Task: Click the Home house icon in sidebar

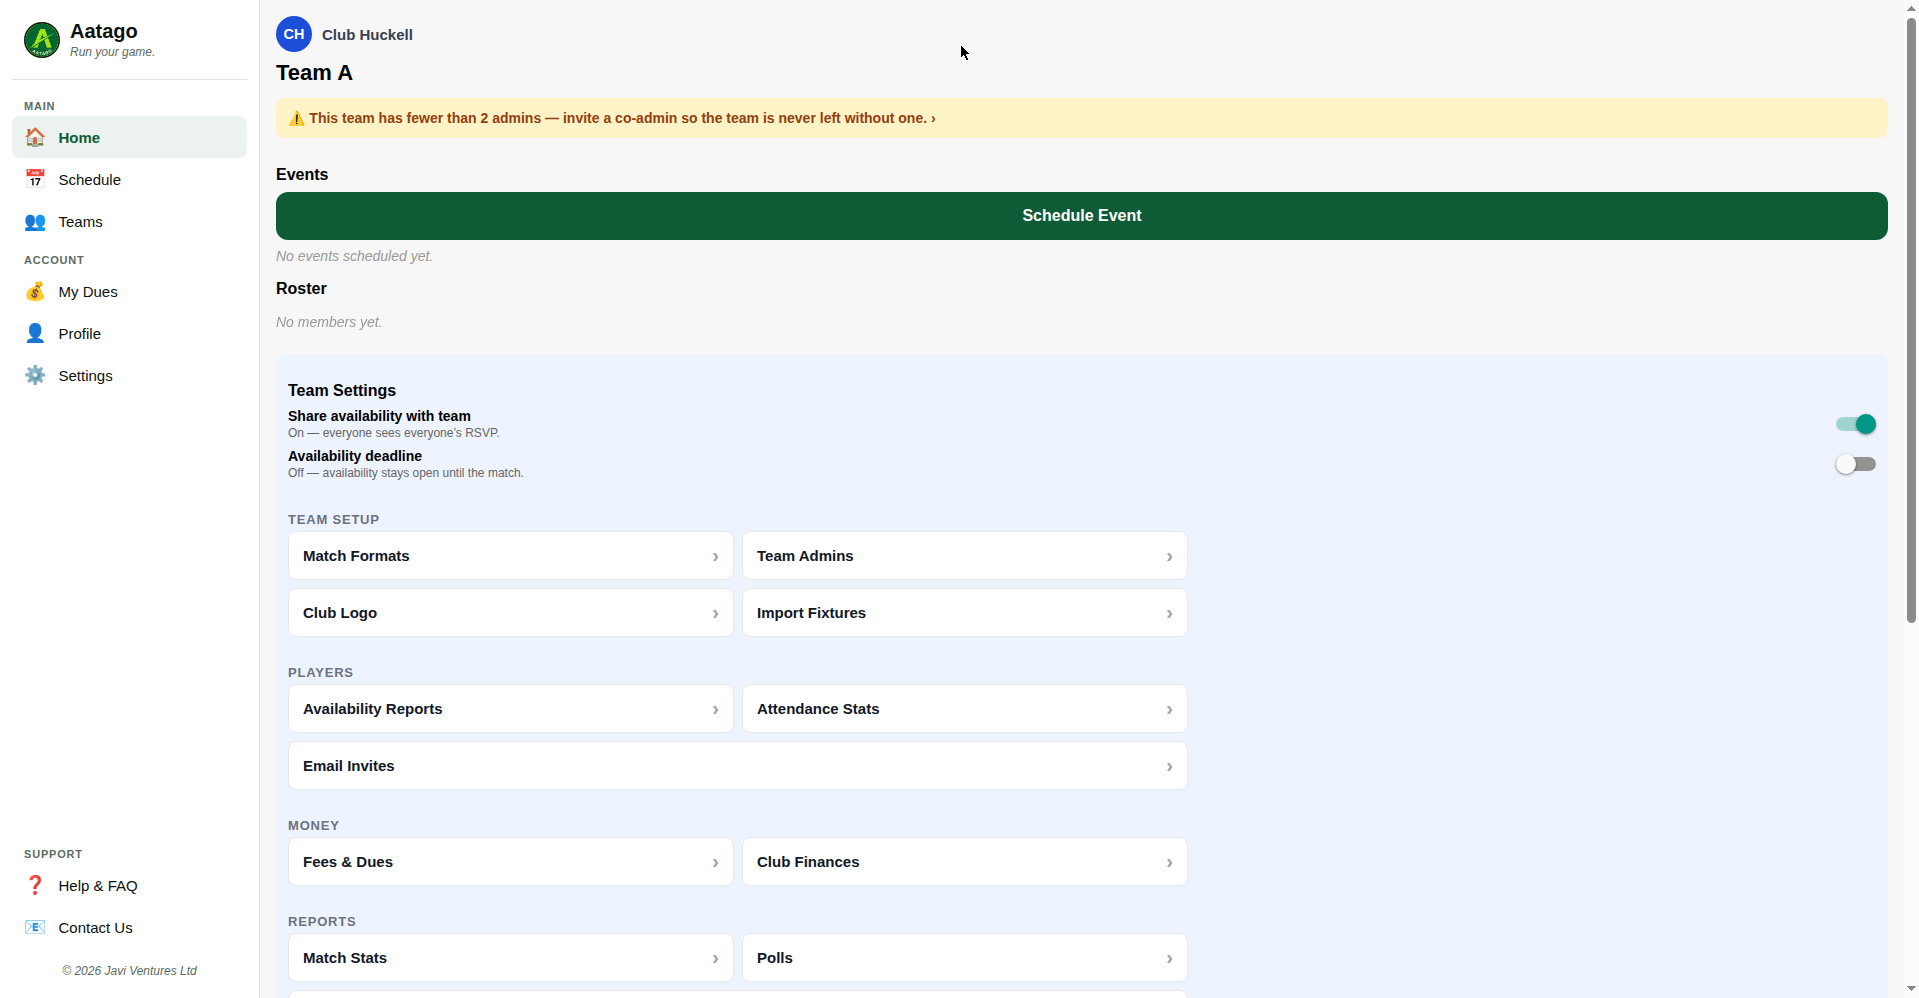Action: (x=35, y=137)
